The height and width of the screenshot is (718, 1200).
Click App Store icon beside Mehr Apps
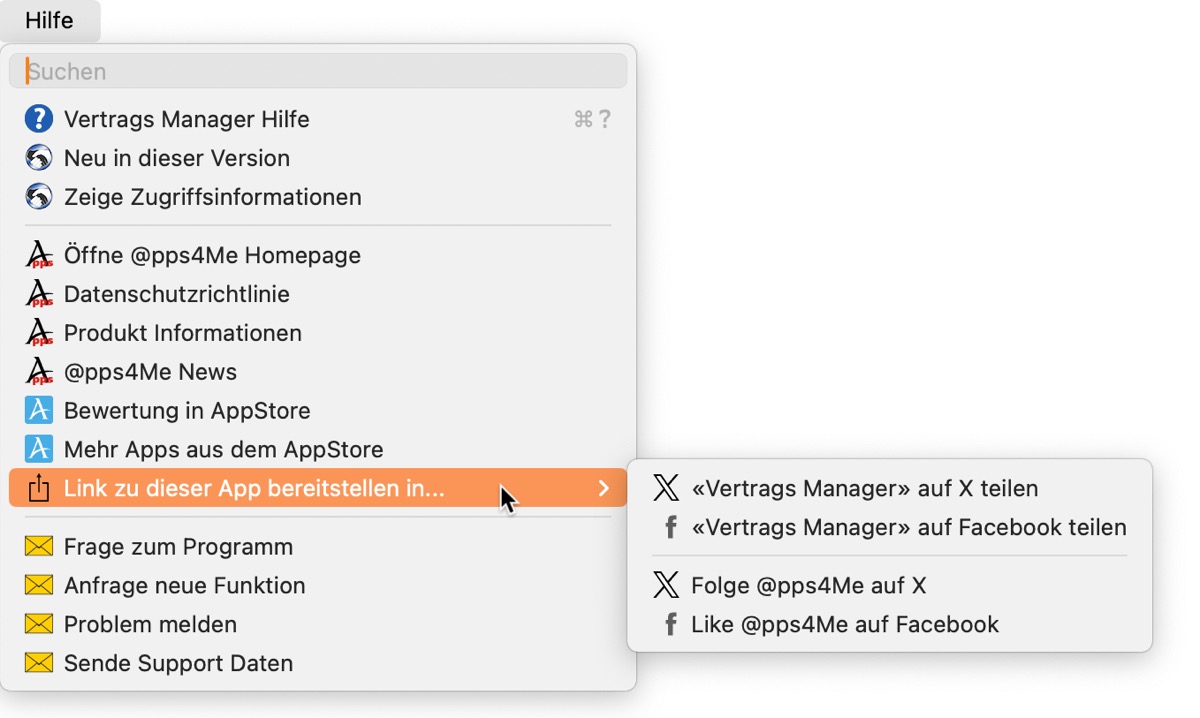(38, 450)
